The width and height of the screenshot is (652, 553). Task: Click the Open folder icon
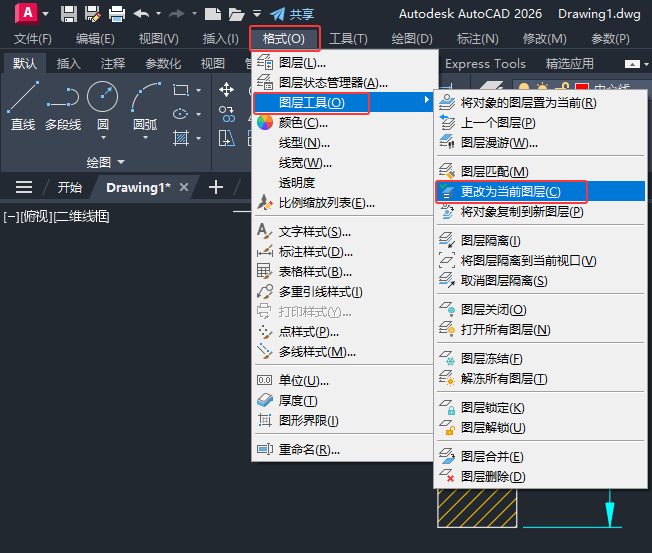pos(236,14)
